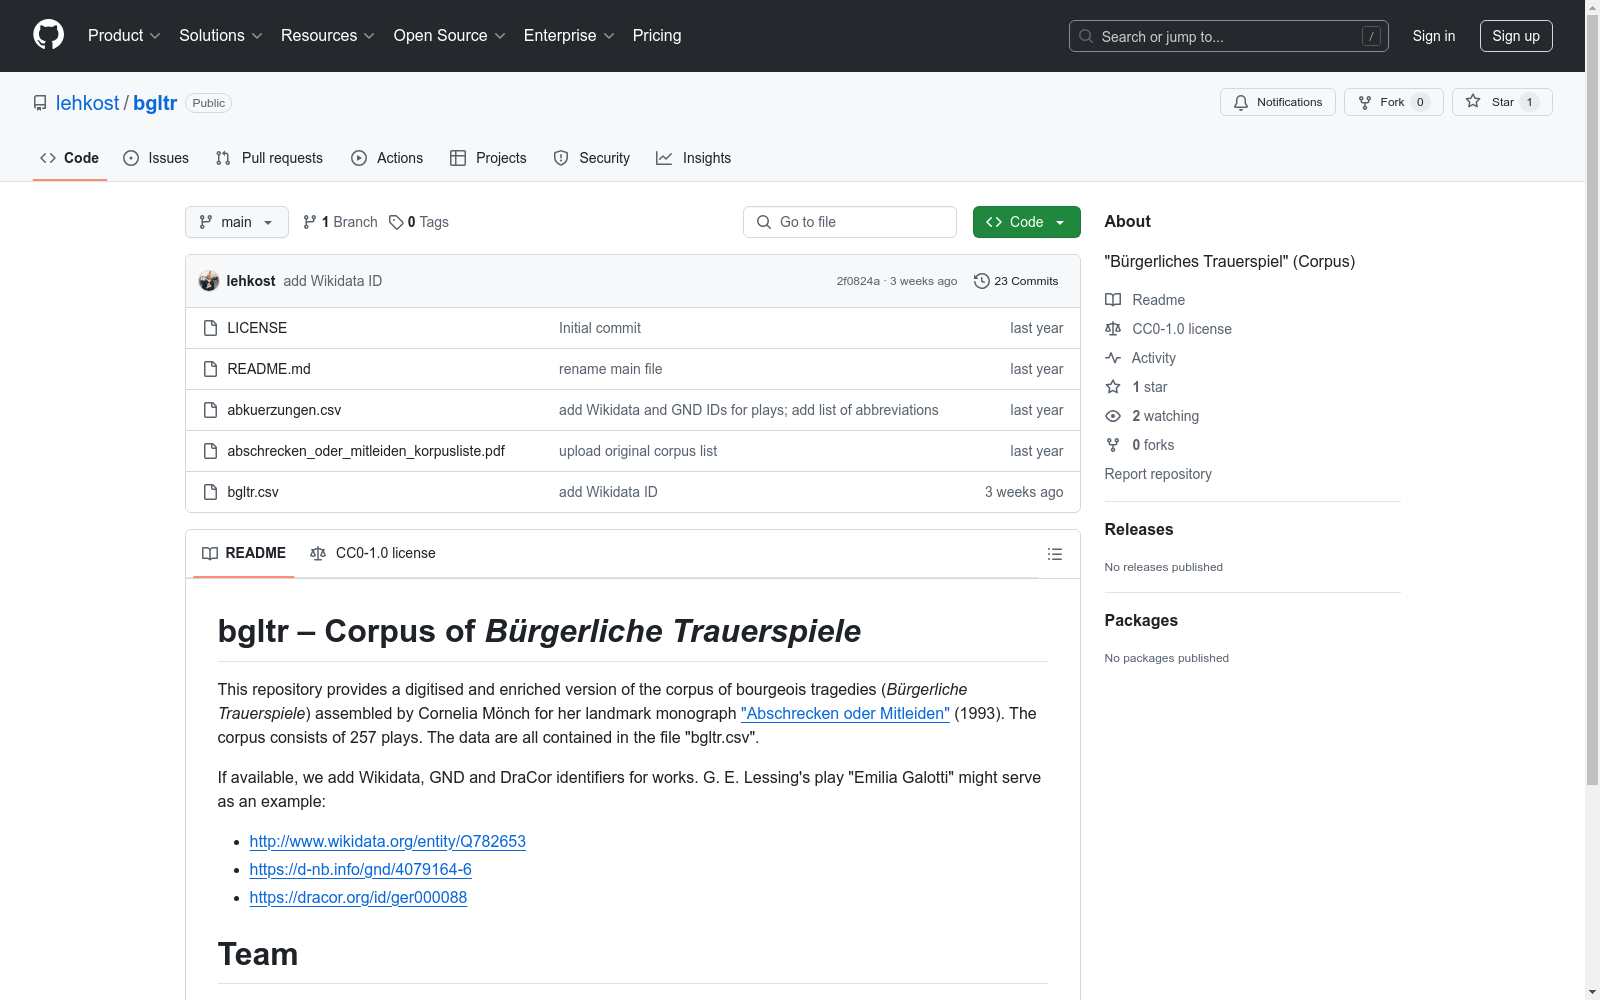Viewport: 1600px width, 1000px height.
Task: Expand the Resources dropdown
Action: coord(328,36)
